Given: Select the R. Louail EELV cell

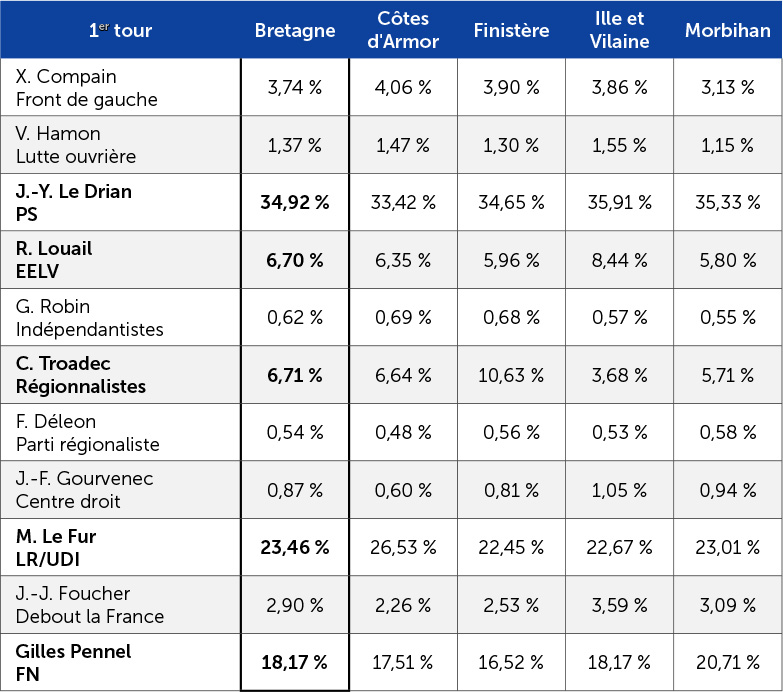Looking at the screenshot, I should (x=120, y=260).
